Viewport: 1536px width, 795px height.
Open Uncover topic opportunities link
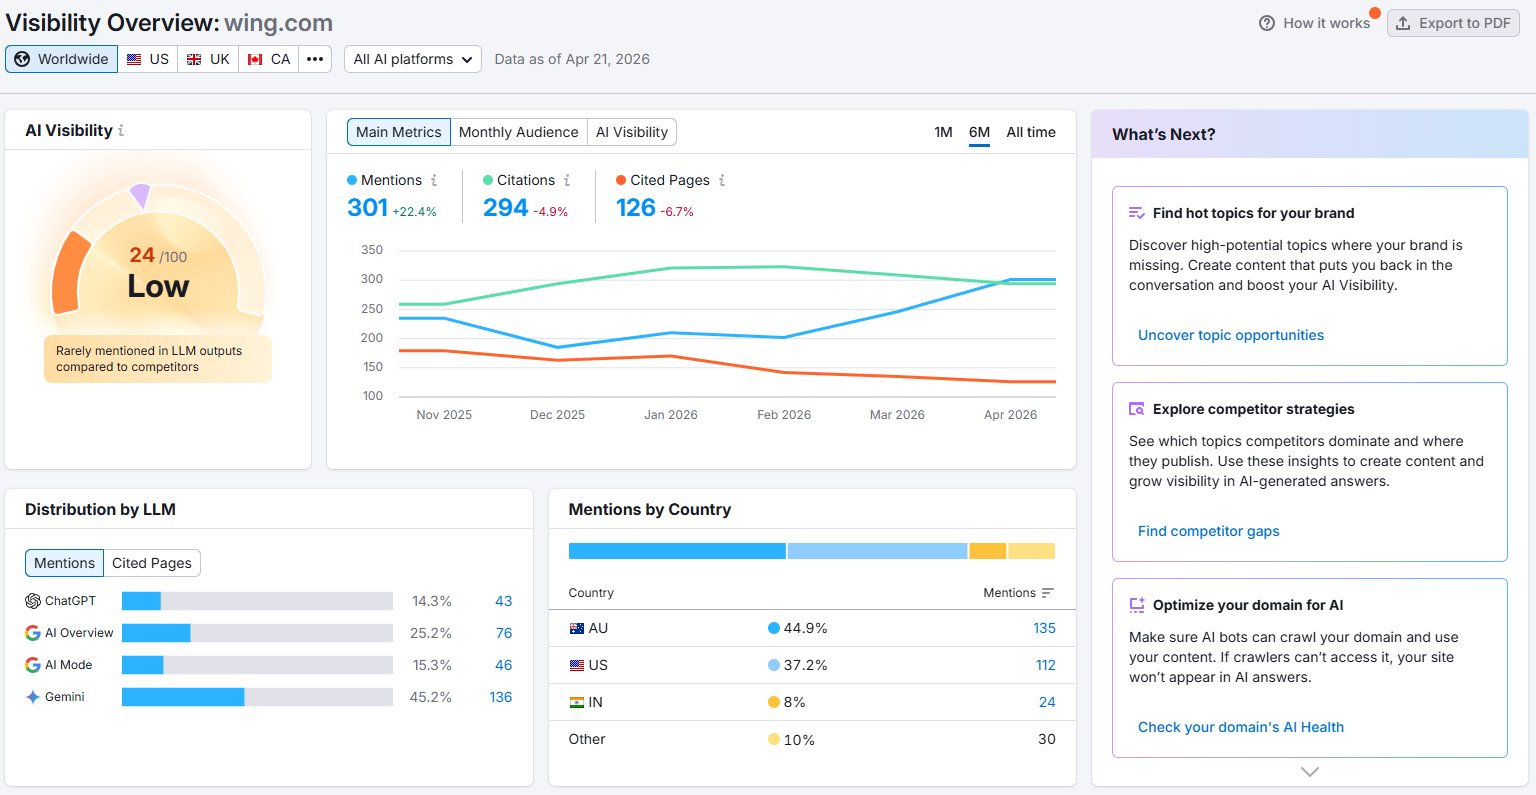pos(1231,335)
